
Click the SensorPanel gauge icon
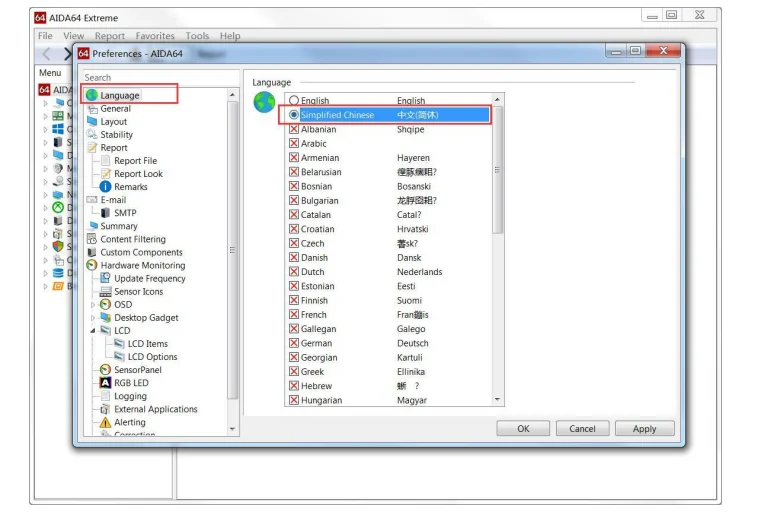click(105, 370)
